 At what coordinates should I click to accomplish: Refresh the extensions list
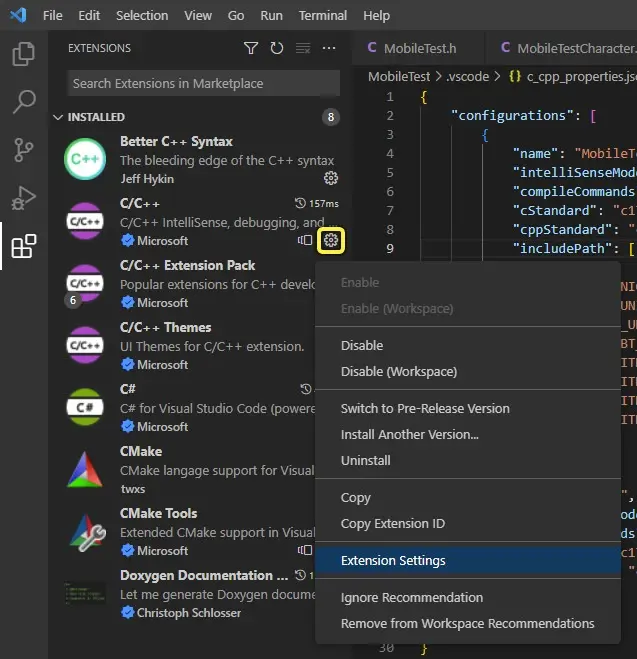point(276,48)
